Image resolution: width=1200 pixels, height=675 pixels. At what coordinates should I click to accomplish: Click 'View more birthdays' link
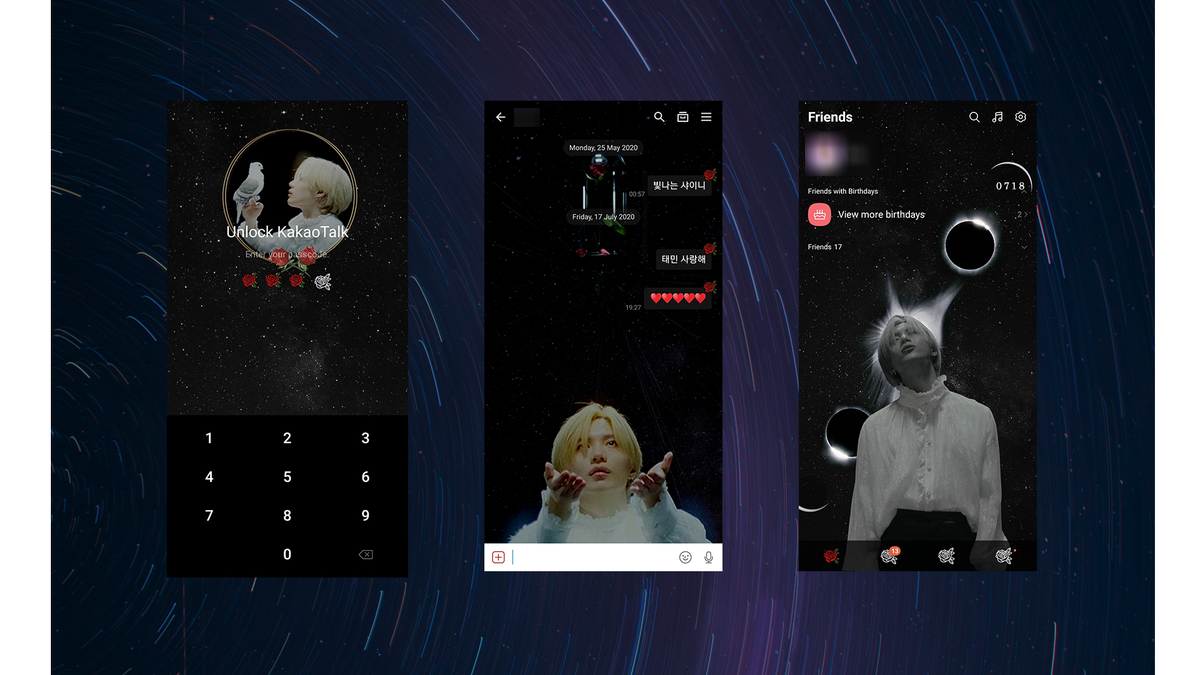coord(881,214)
